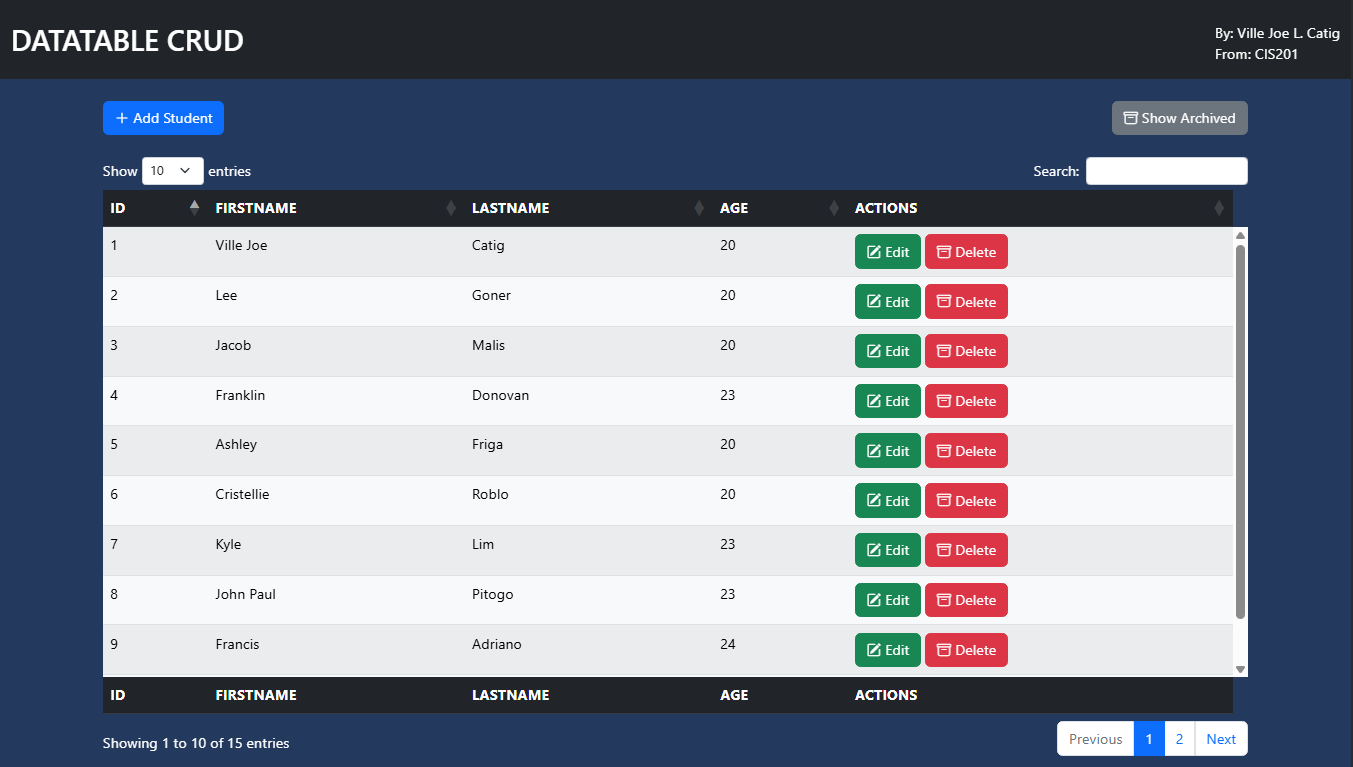Delete Franklin Donovan's row

(965, 401)
